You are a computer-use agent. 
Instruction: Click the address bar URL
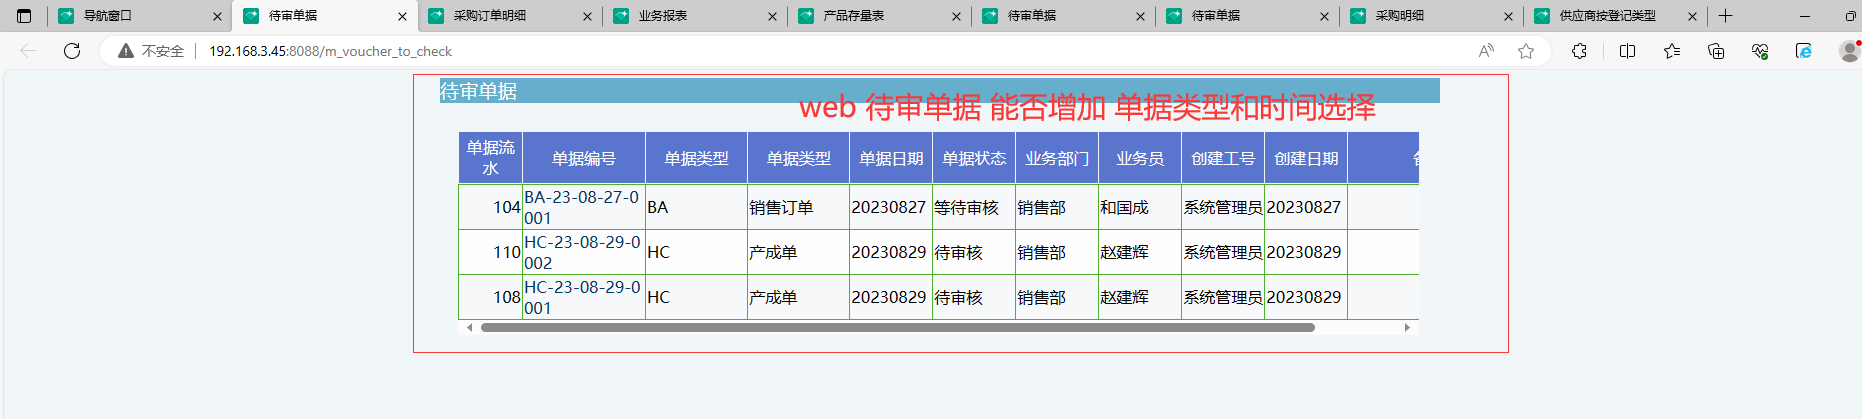pyautogui.click(x=330, y=51)
